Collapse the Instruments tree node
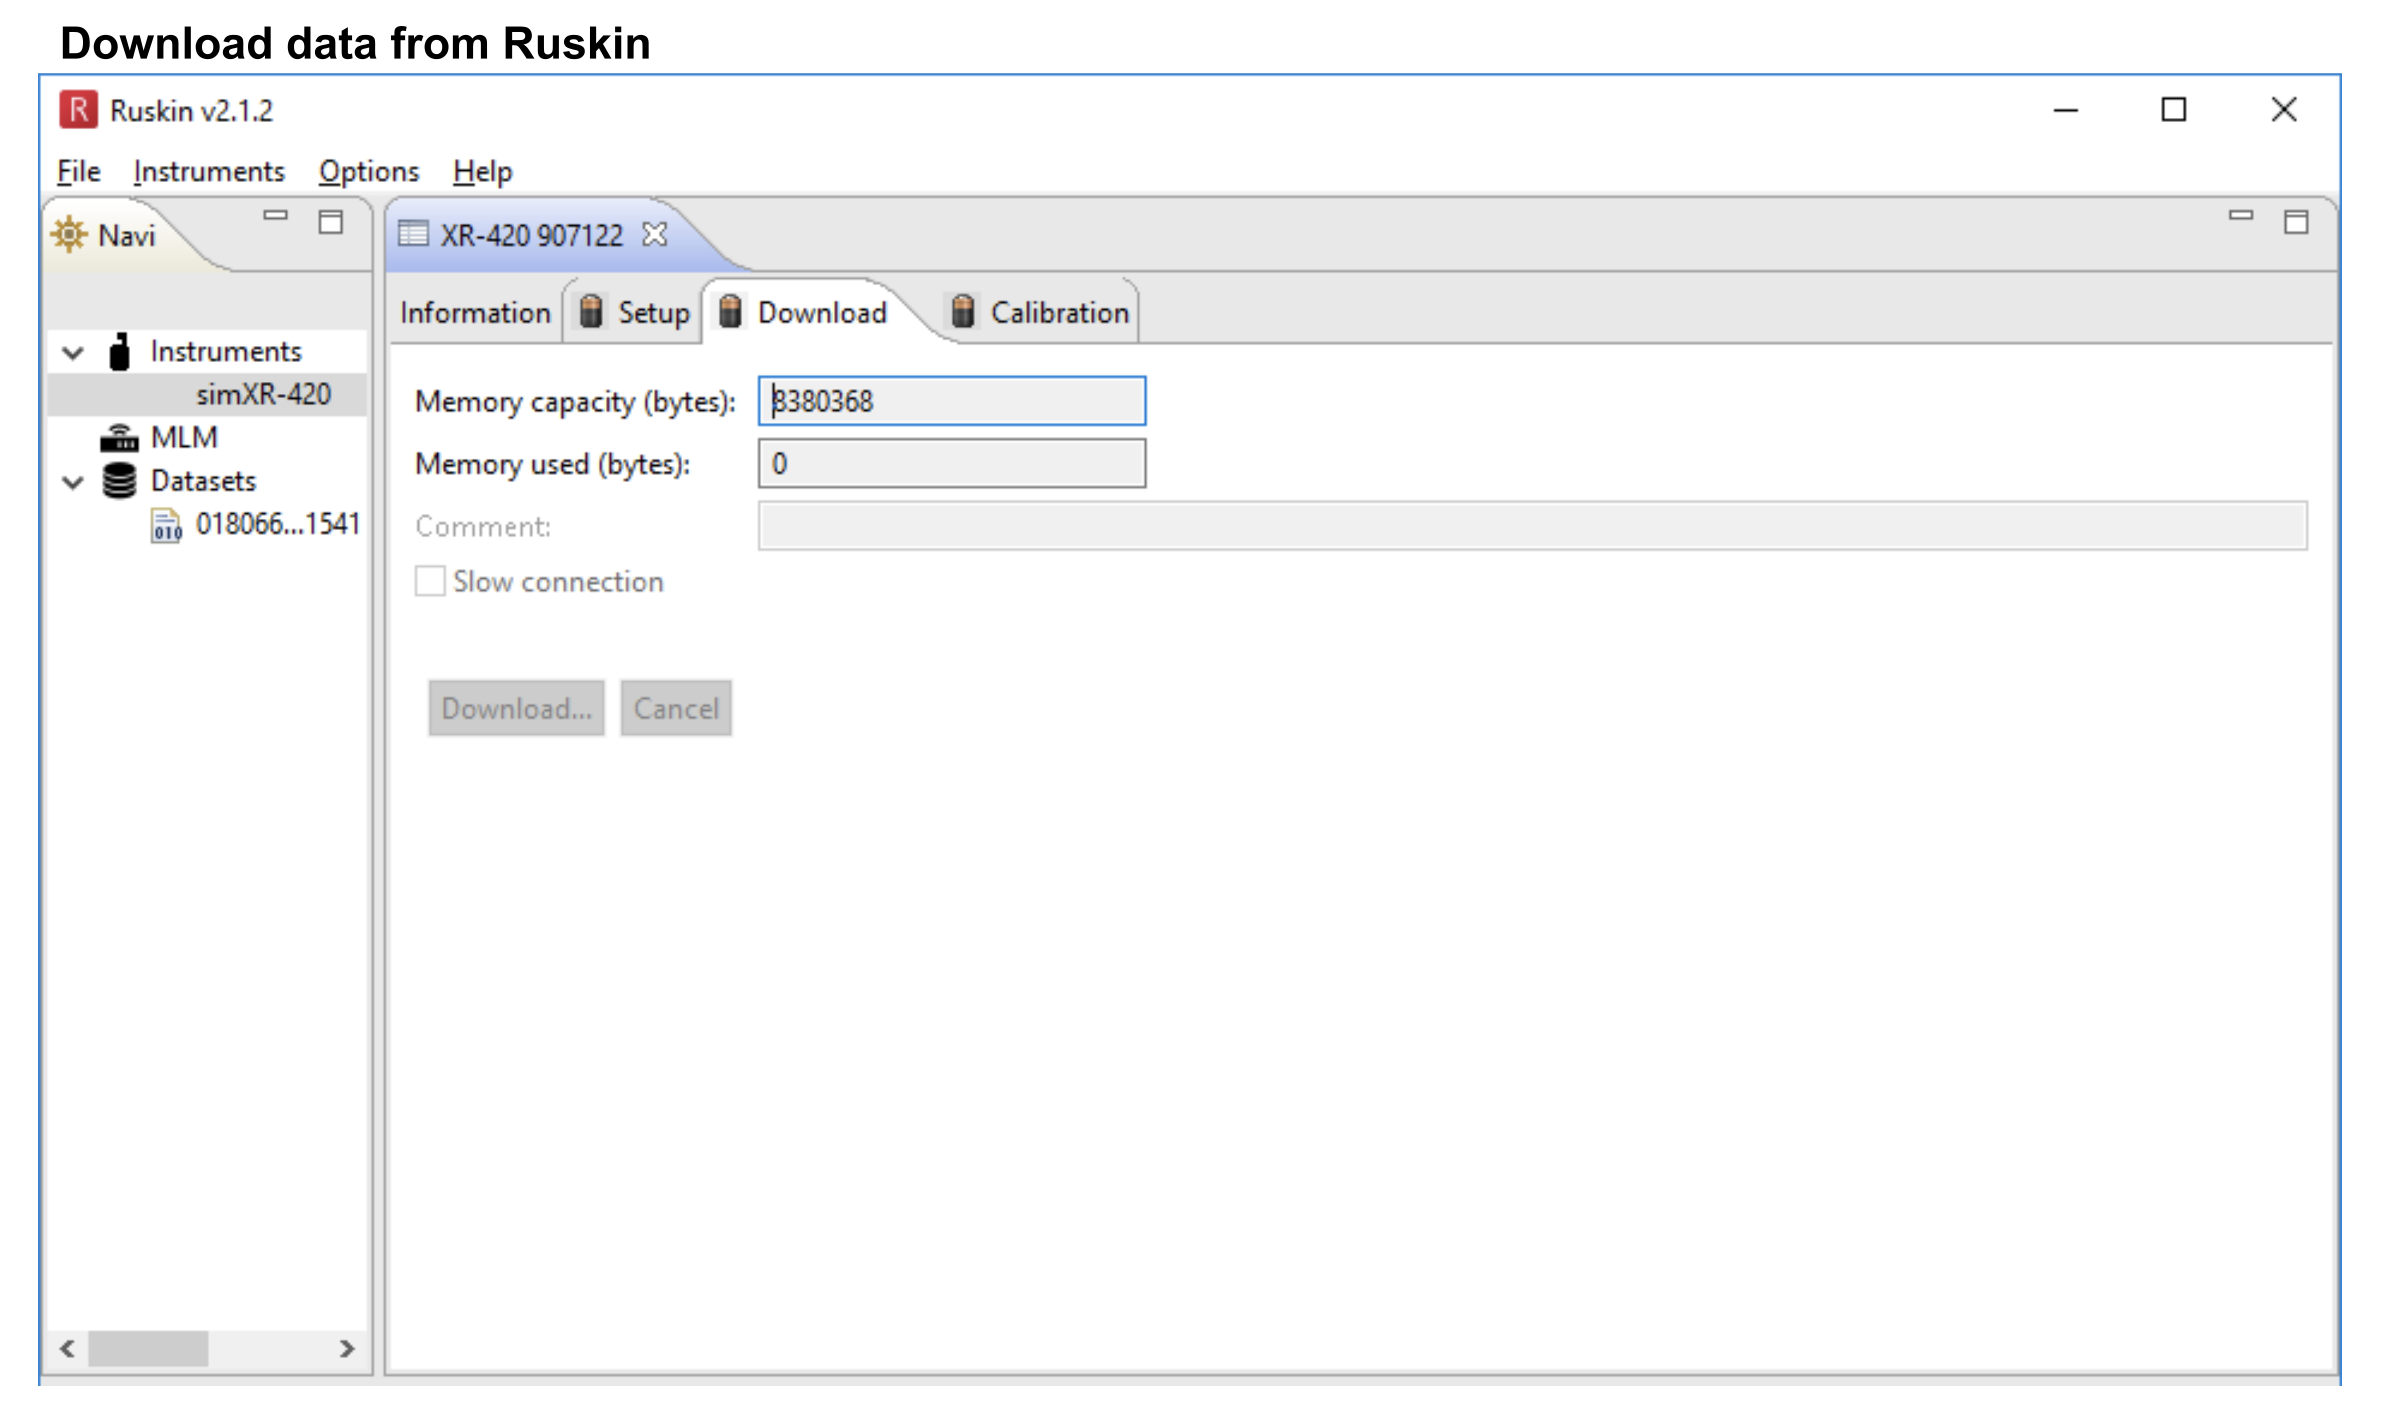This screenshot has width=2384, height=1418. 73,352
